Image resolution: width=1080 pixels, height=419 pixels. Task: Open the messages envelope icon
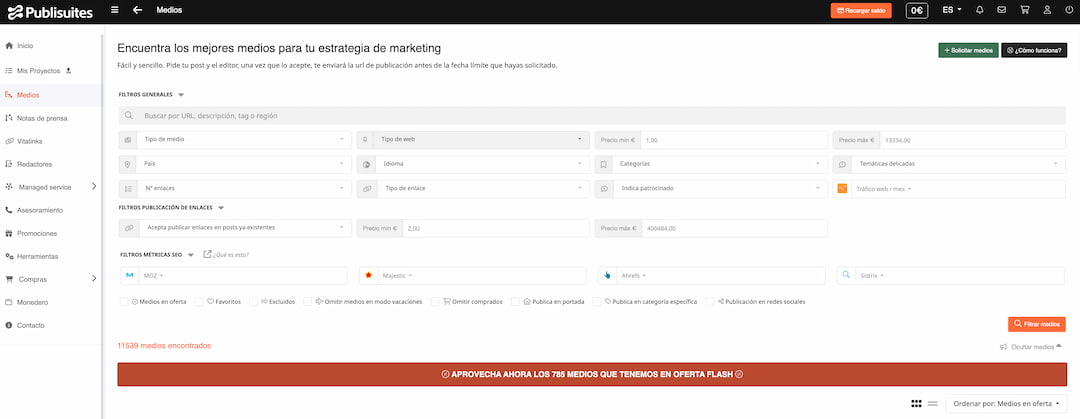click(1001, 10)
